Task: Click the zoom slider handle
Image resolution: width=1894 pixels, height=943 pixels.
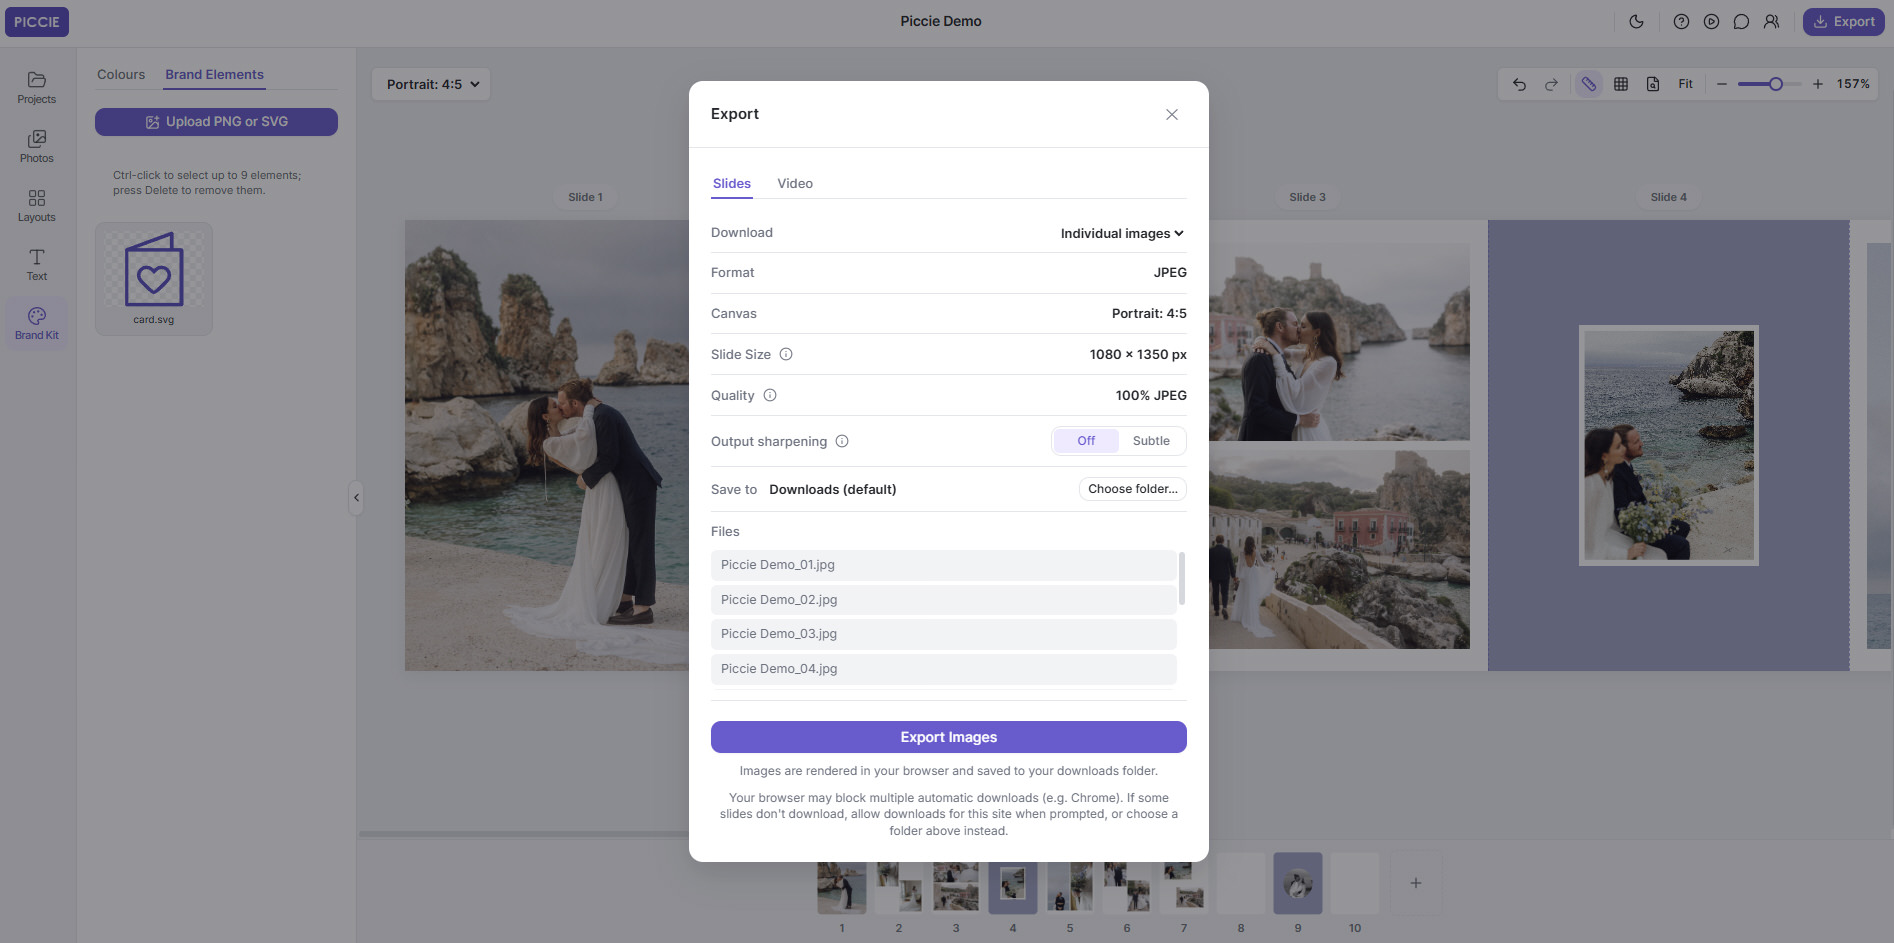Action: pos(1776,84)
